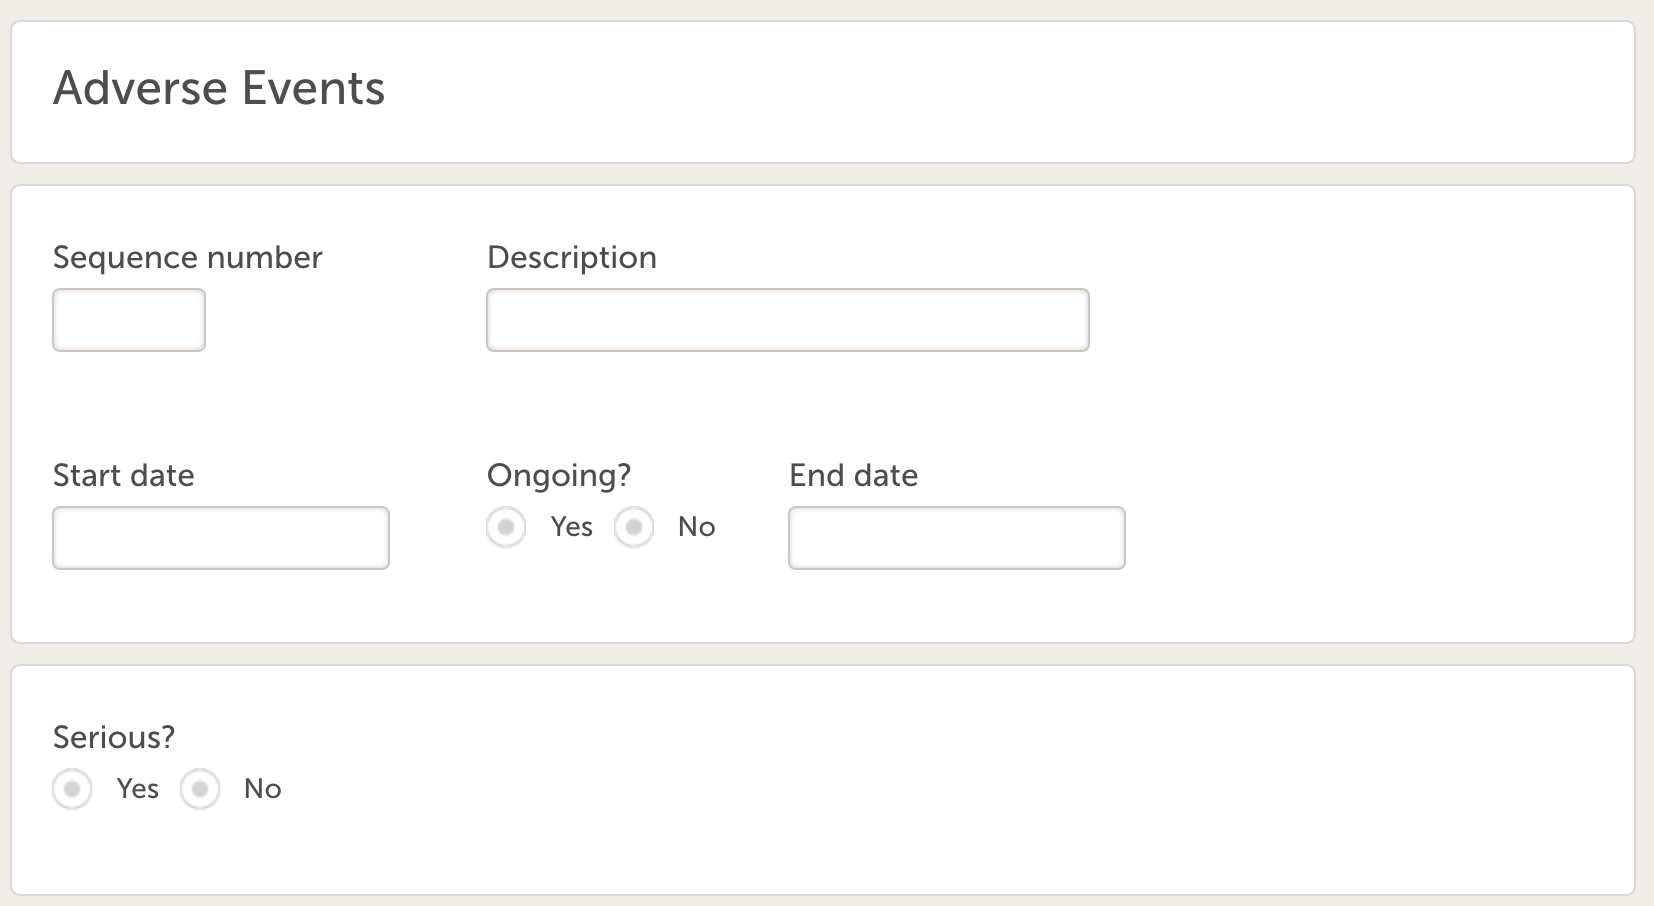This screenshot has width=1654, height=906.
Task: Click the Sequence number input field
Action: tap(129, 320)
